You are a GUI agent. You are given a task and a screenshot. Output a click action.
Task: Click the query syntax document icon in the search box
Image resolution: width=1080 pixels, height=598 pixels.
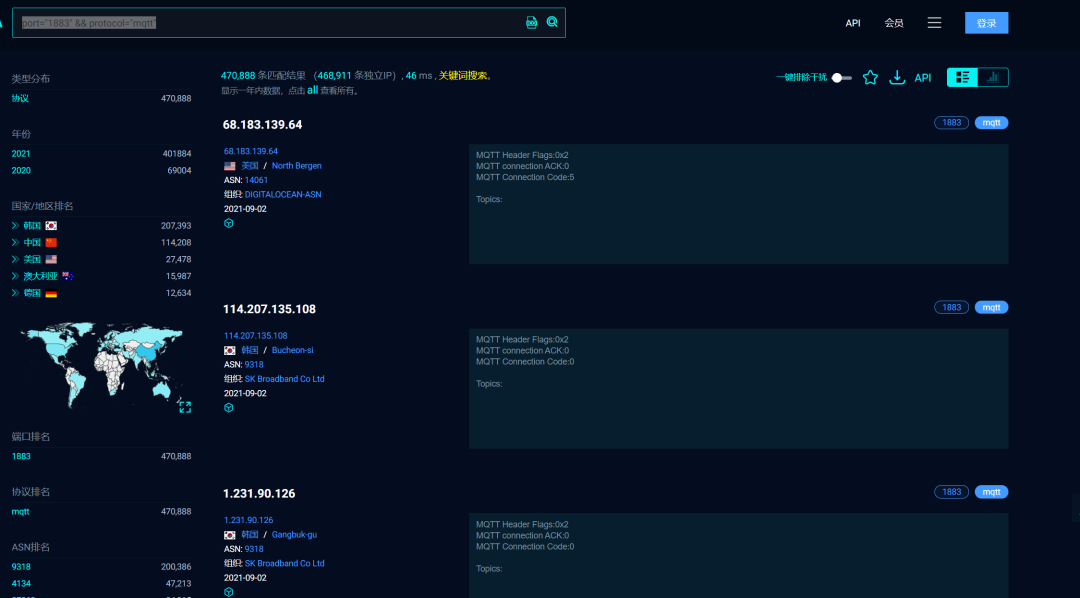pos(532,22)
